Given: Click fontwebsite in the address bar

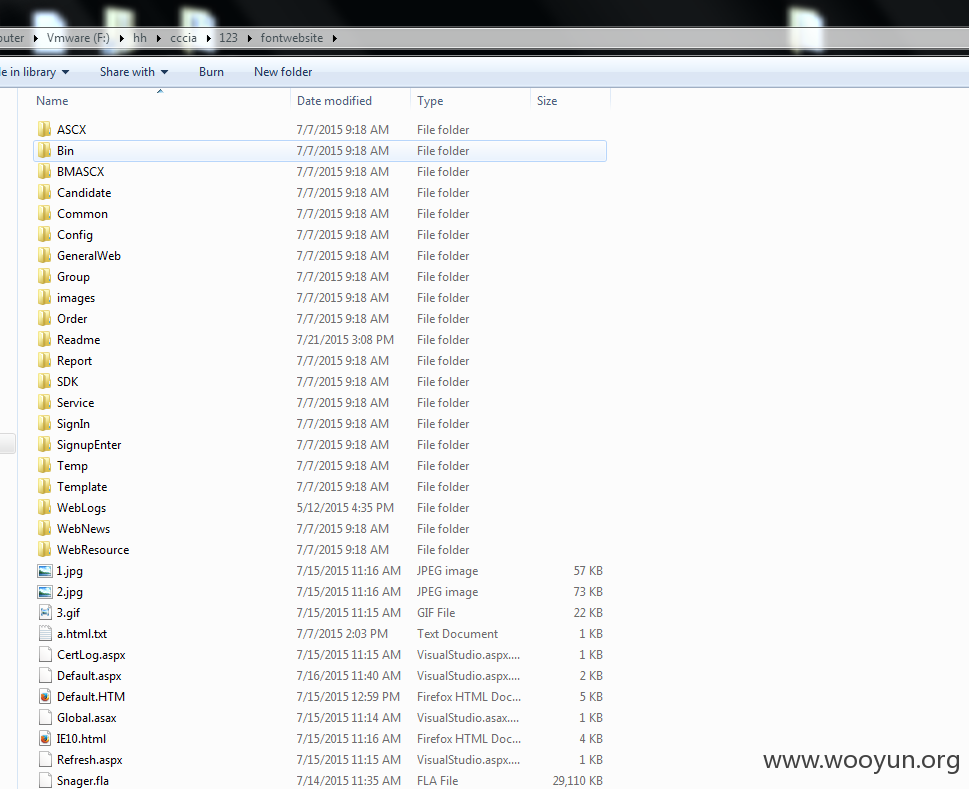Looking at the screenshot, I should click(292, 38).
